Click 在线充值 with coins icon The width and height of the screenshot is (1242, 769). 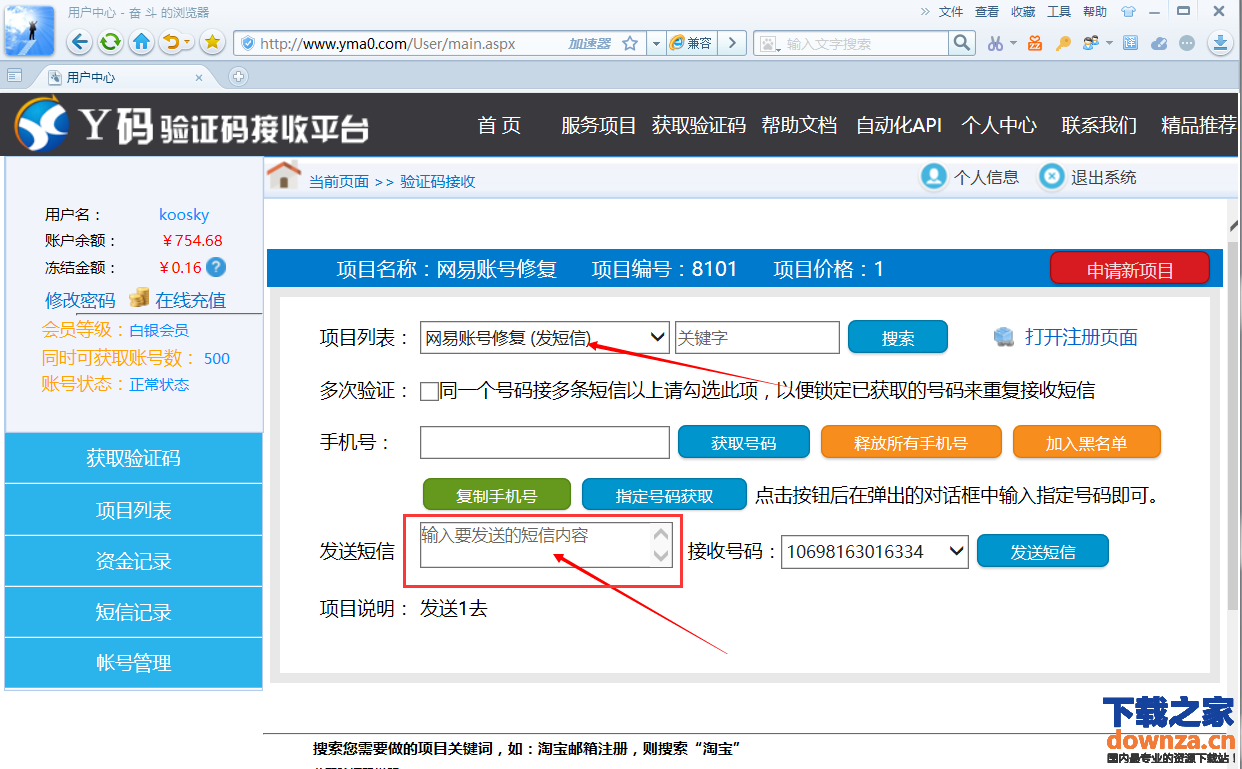(x=178, y=299)
